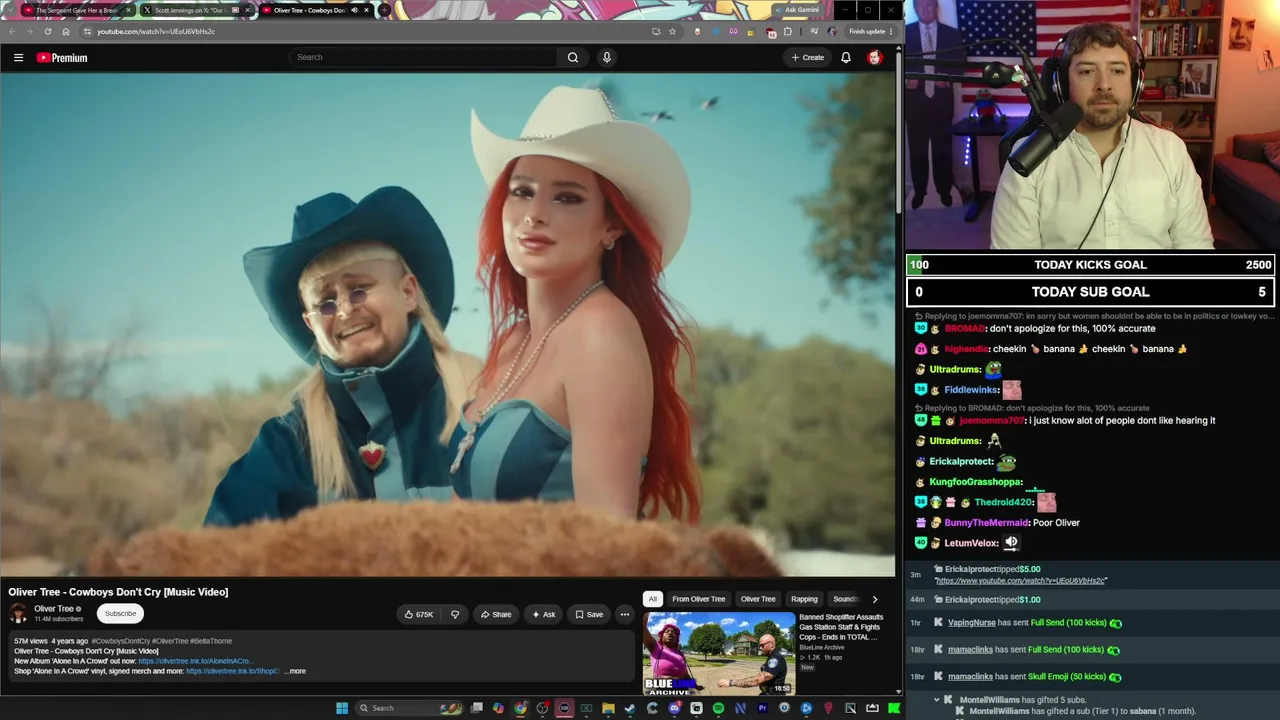Click the LetumVelox chat username
The width and height of the screenshot is (1280, 720).
tap(971, 543)
